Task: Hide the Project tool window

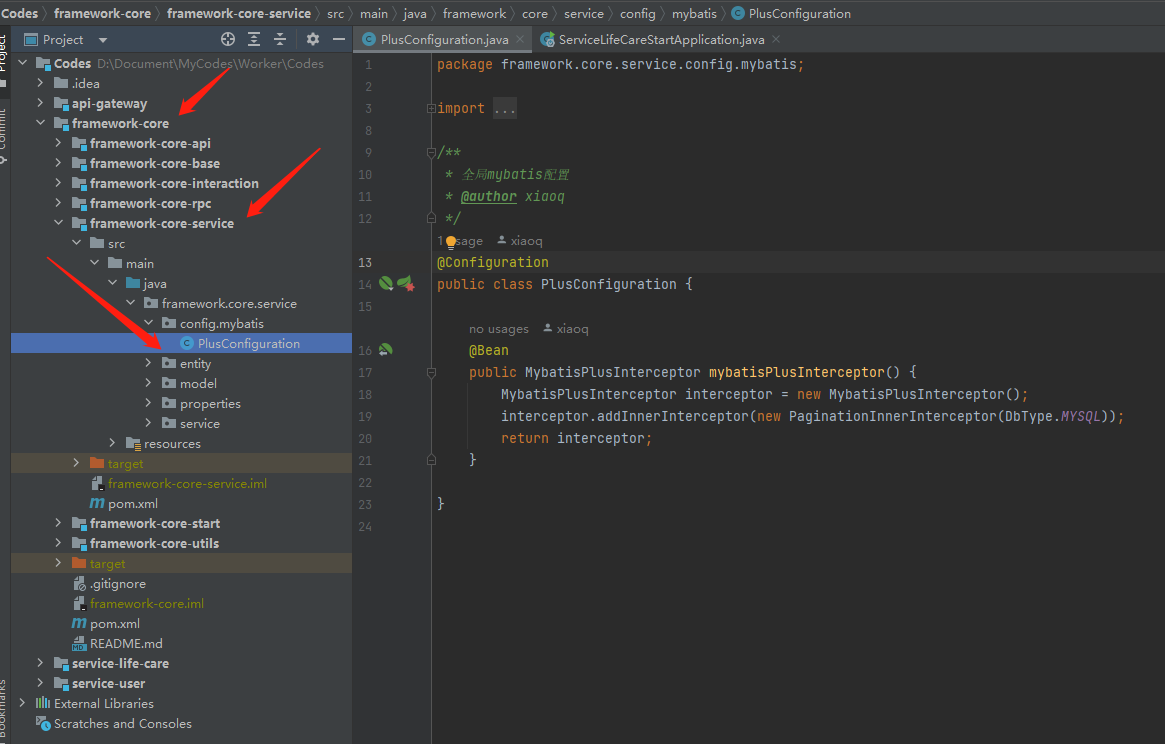Action: (339, 39)
